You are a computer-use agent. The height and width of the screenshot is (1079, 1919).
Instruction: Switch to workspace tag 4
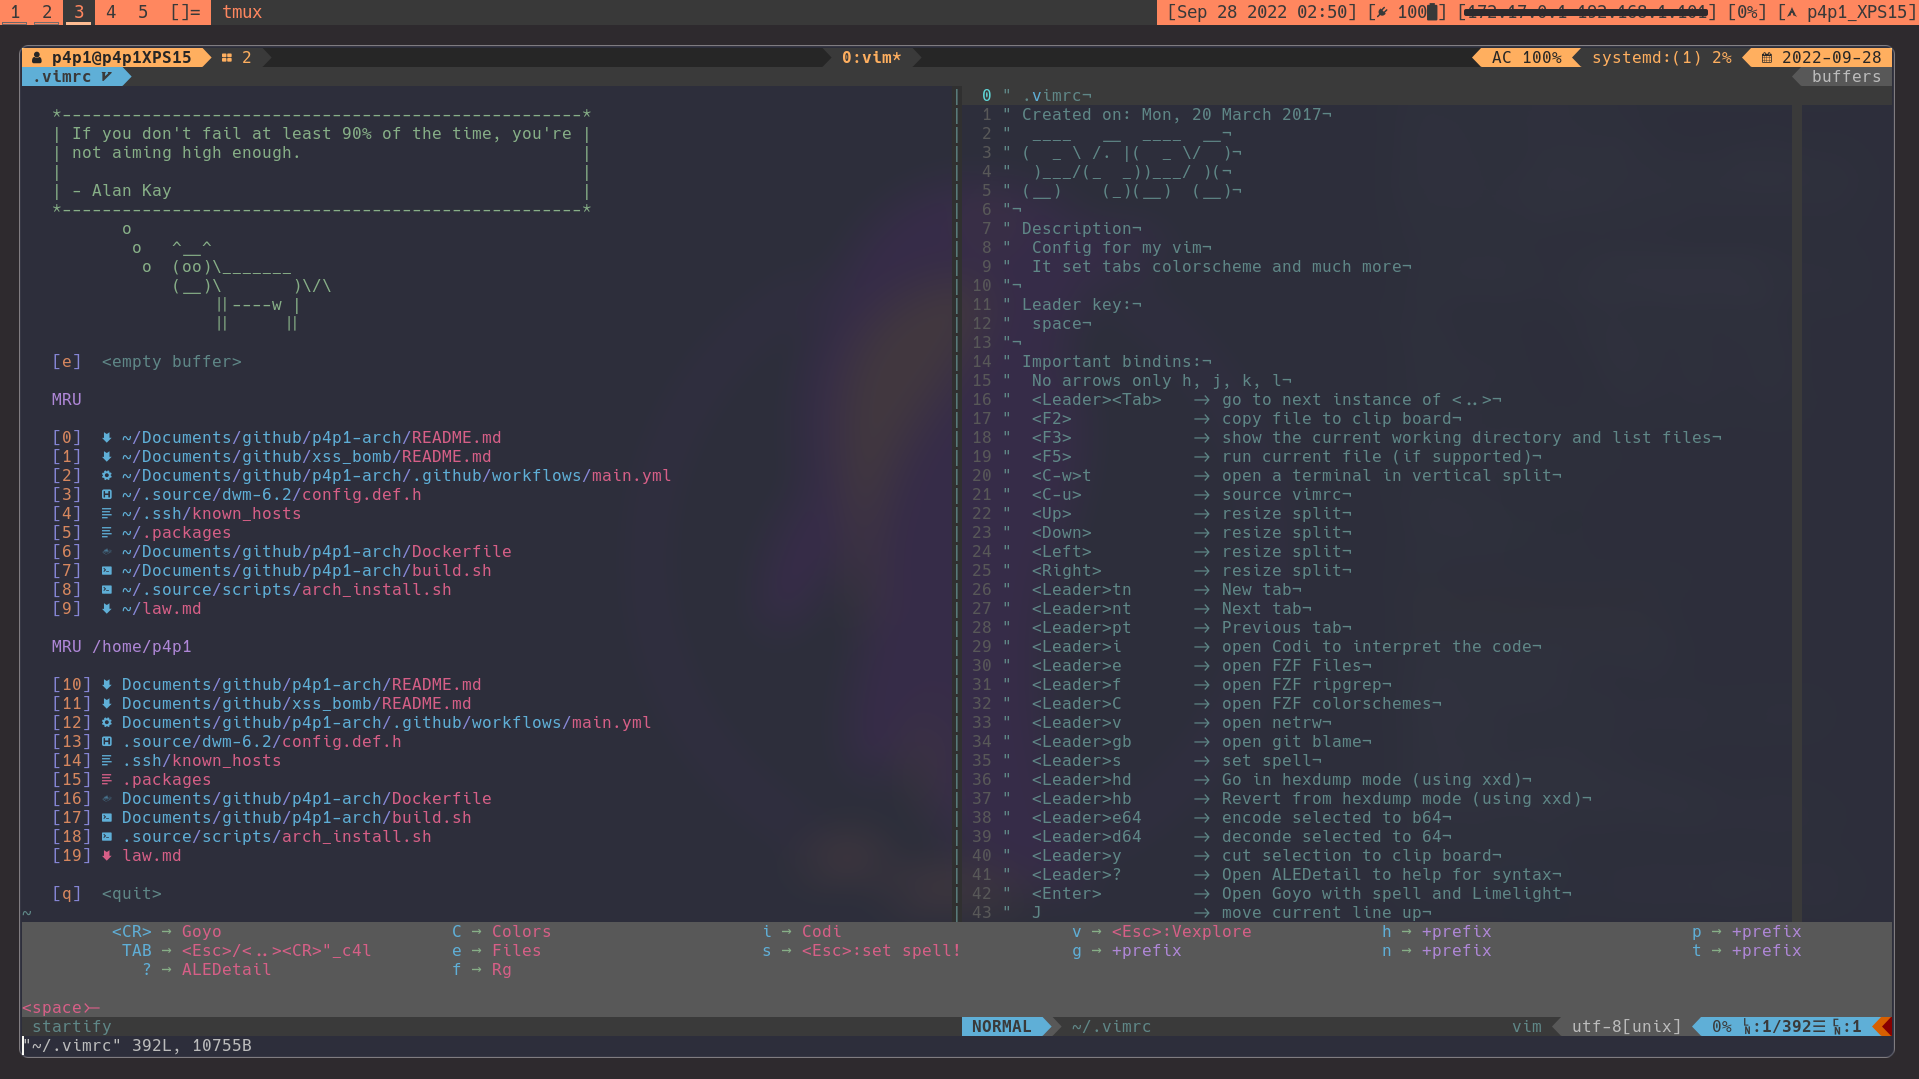point(111,12)
